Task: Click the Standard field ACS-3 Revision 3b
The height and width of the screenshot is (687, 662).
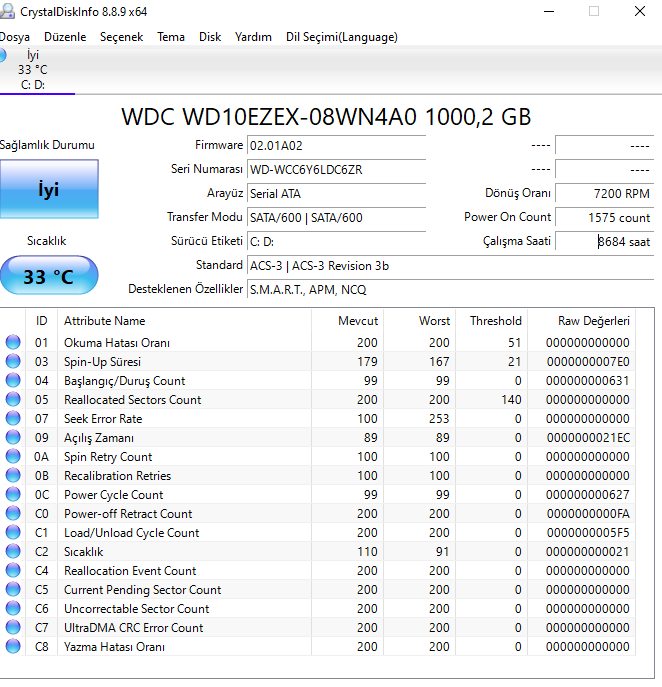Action: click(450, 266)
